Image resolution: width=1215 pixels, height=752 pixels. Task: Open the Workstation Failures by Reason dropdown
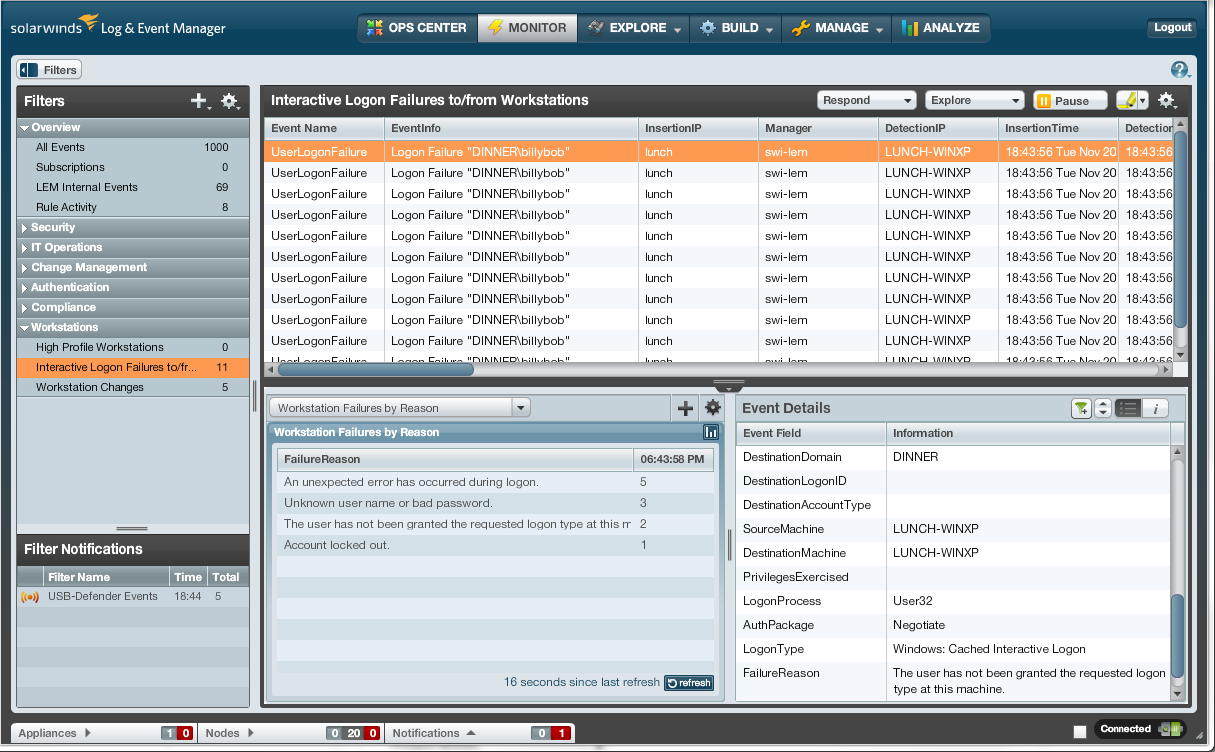click(x=400, y=408)
